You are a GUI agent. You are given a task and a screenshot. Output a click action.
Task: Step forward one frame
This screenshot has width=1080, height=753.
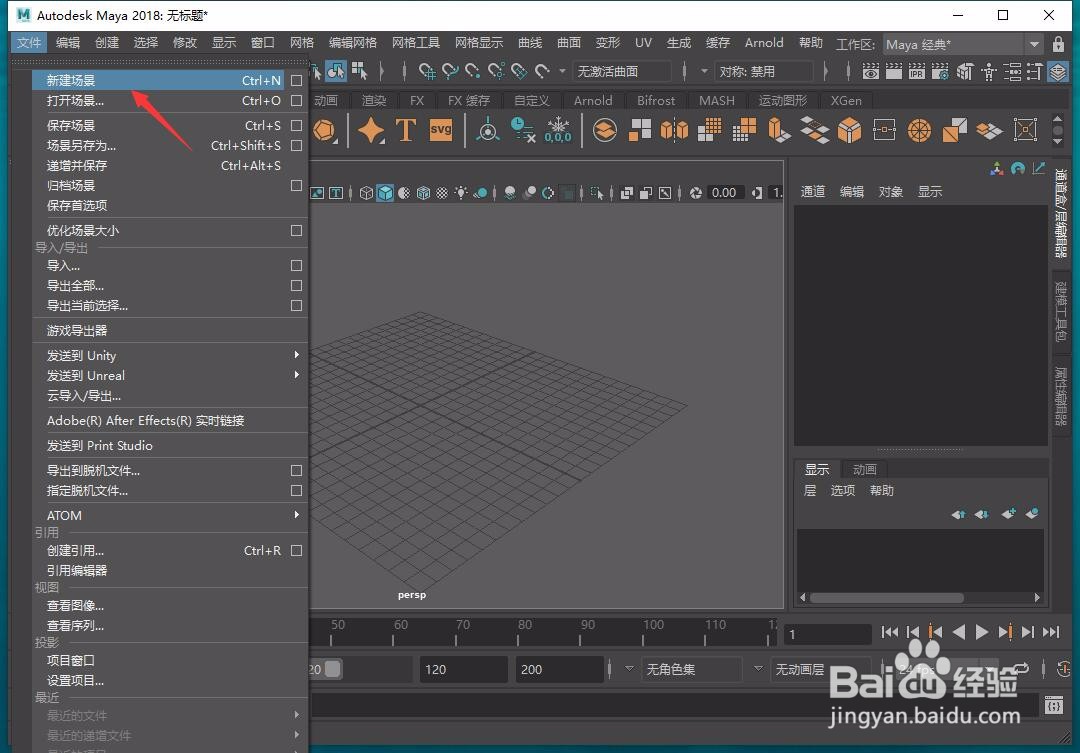point(1028,632)
